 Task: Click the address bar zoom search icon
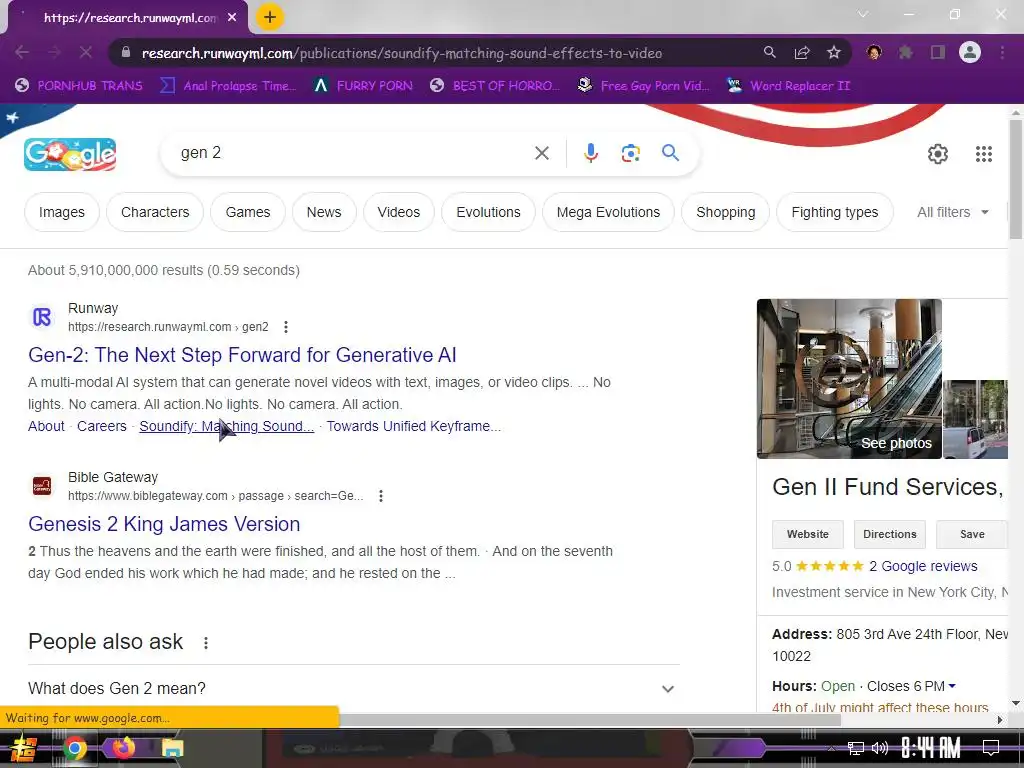pos(769,52)
